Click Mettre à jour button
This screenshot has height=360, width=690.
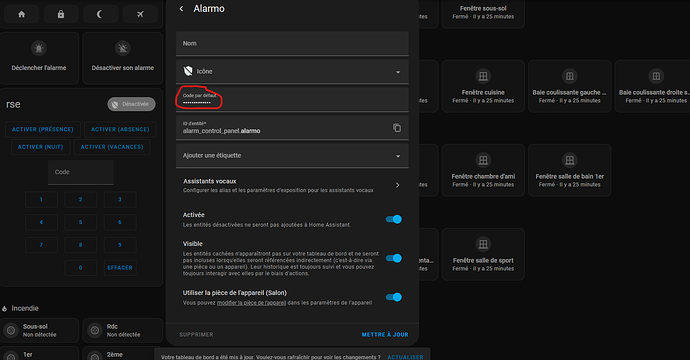(385, 334)
